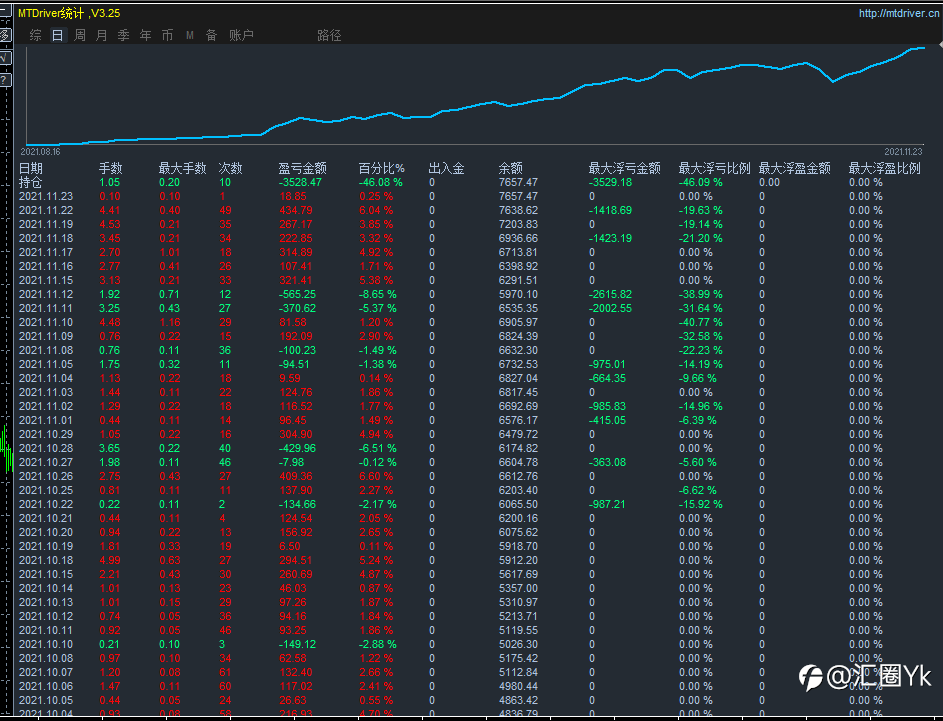Open the mtdriver.cn website link
Image resolution: width=943 pixels, height=721 pixels.
click(898, 13)
